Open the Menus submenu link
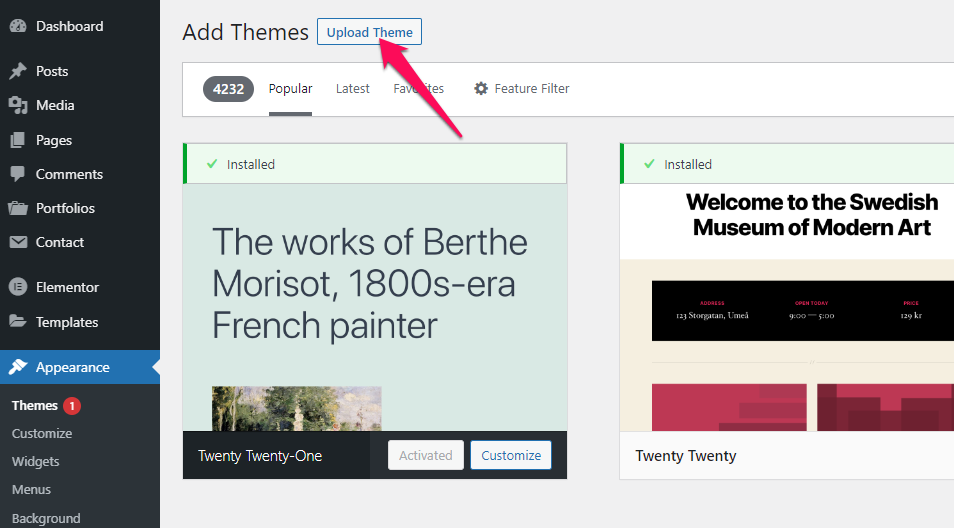The image size is (954, 528). [x=31, y=490]
